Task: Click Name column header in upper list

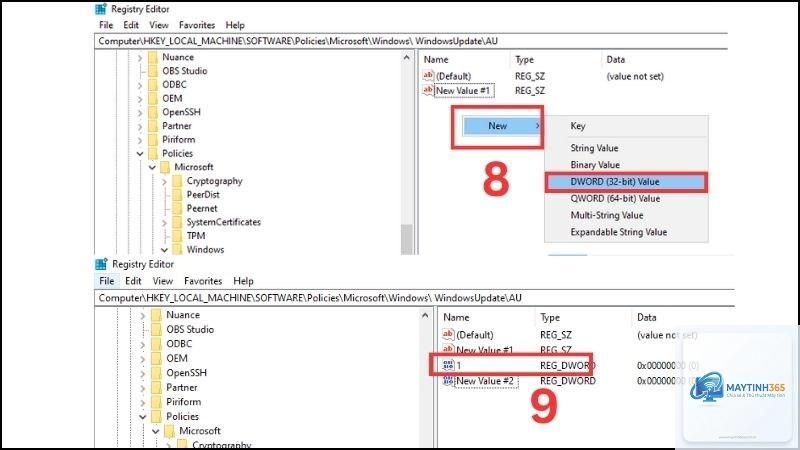Action: point(436,60)
